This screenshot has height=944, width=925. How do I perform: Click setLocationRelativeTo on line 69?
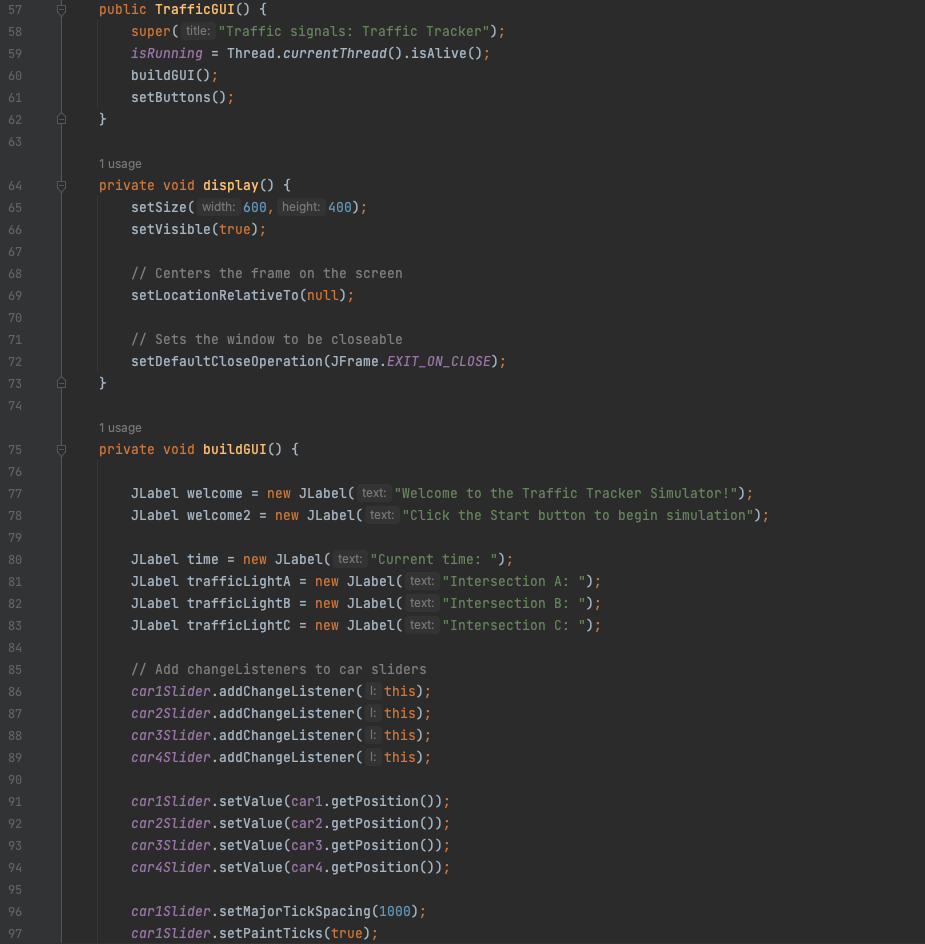click(214, 296)
